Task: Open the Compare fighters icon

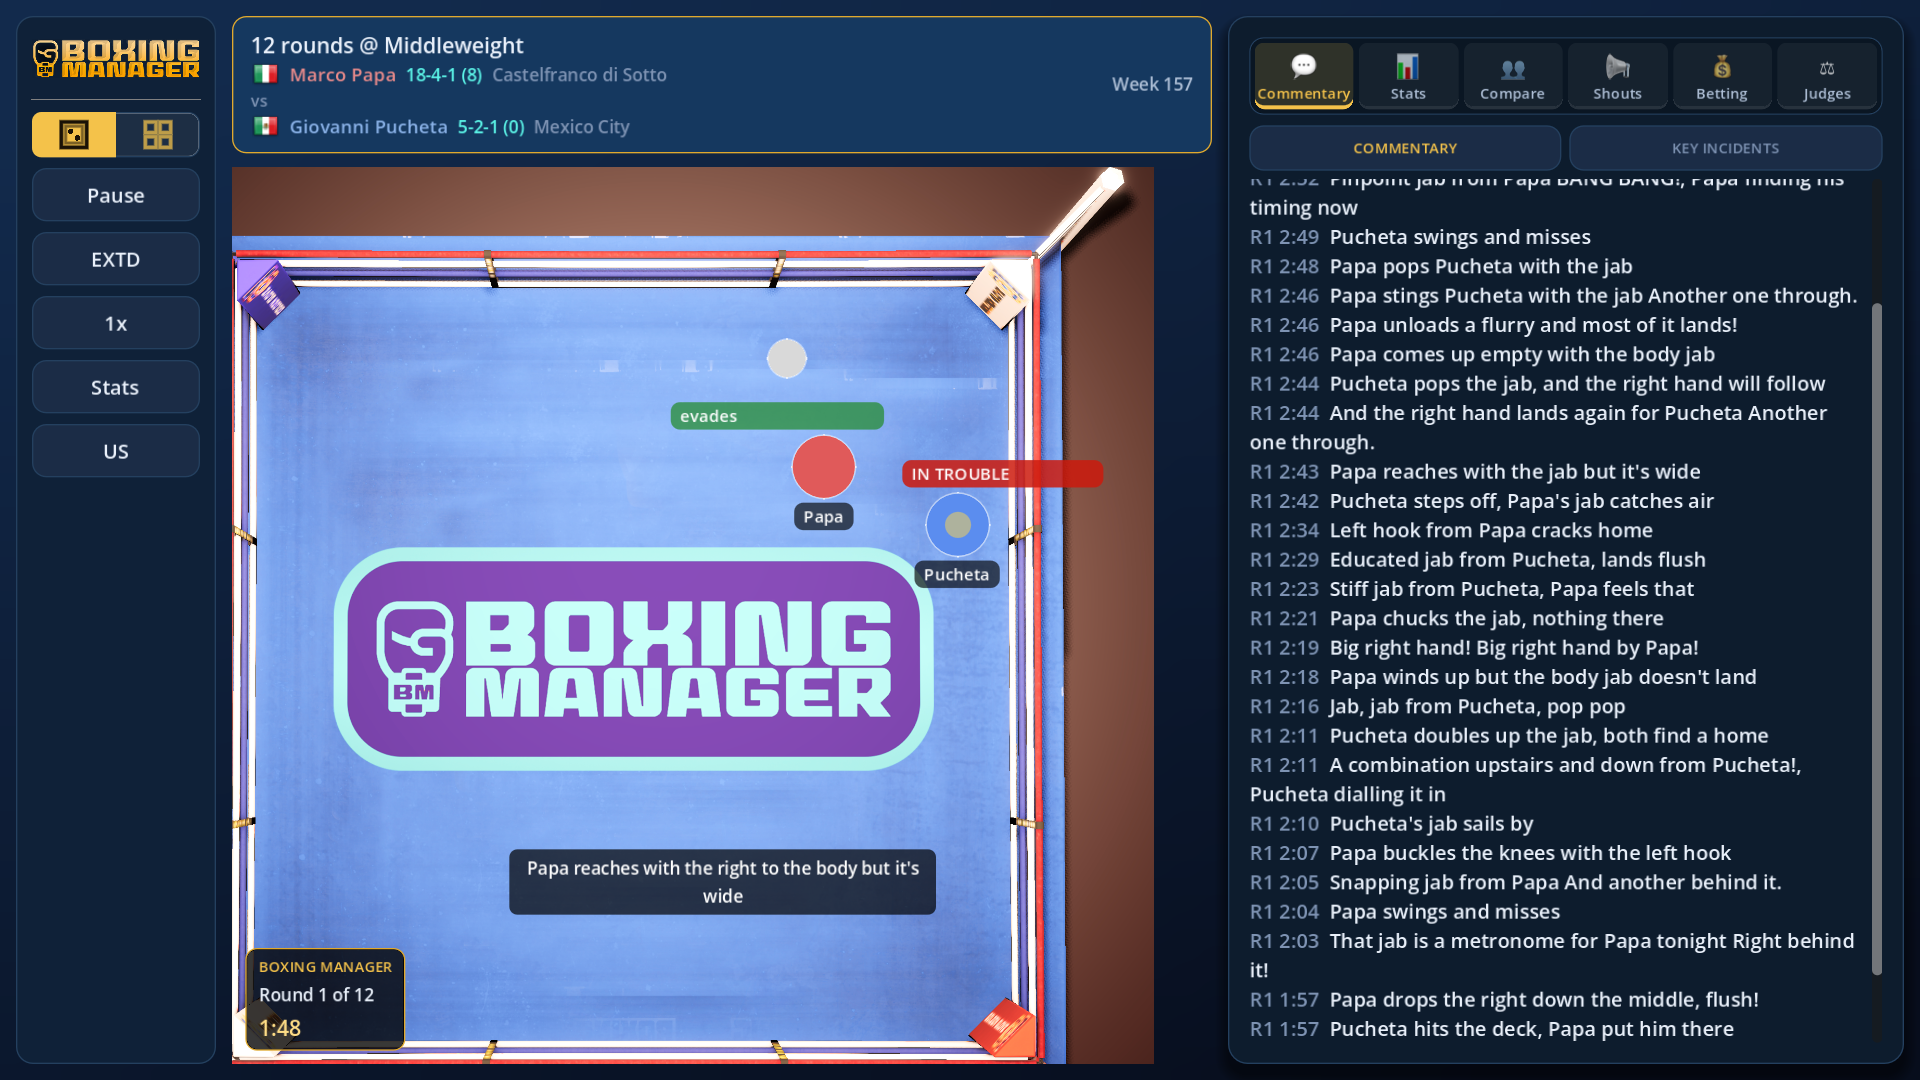Action: [x=1512, y=68]
